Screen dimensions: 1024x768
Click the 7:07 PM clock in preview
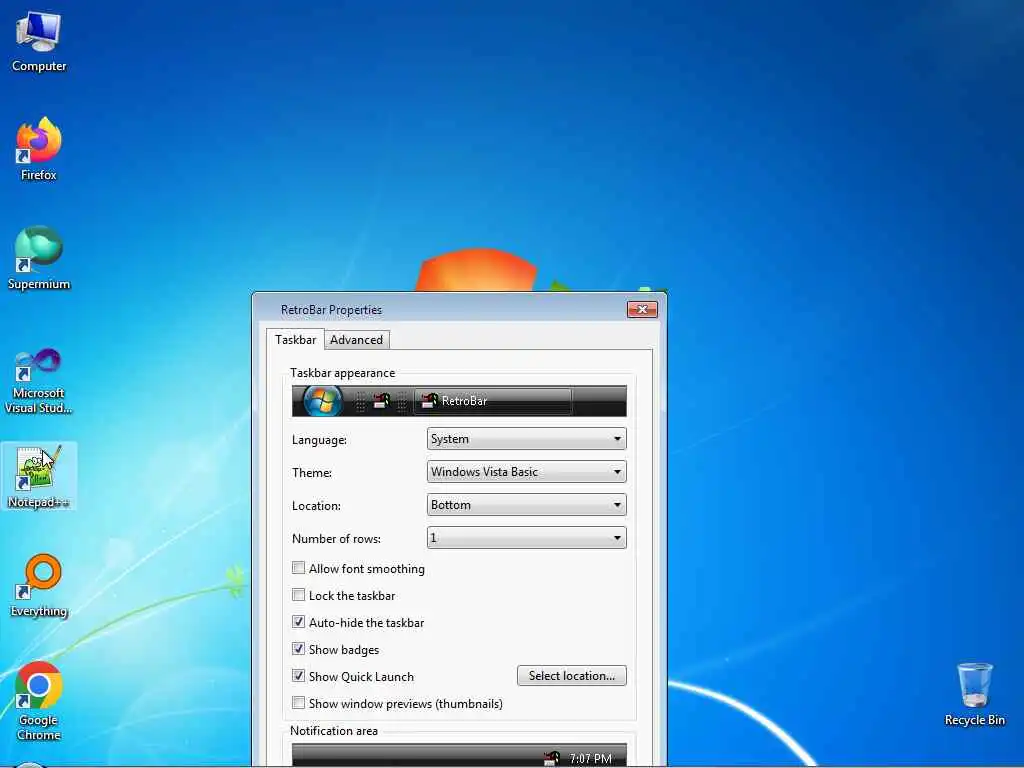pos(590,759)
